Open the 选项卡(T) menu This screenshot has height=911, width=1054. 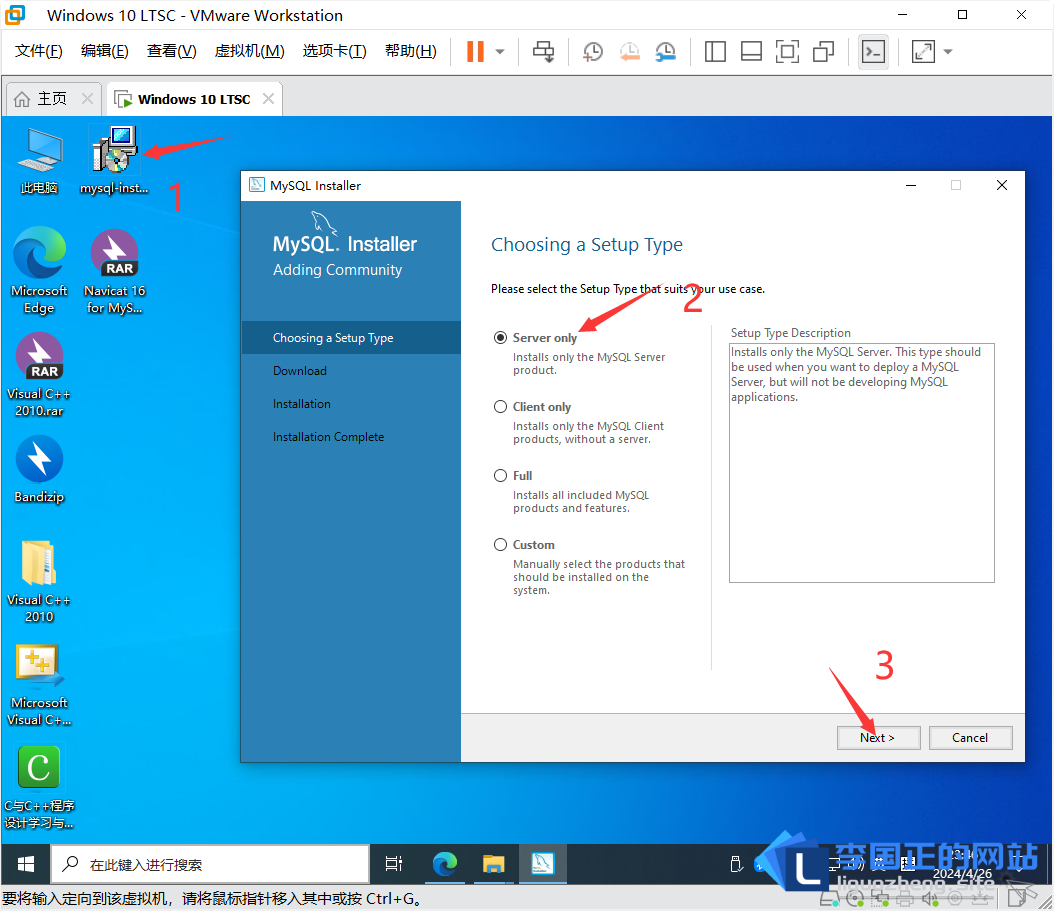point(334,51)
